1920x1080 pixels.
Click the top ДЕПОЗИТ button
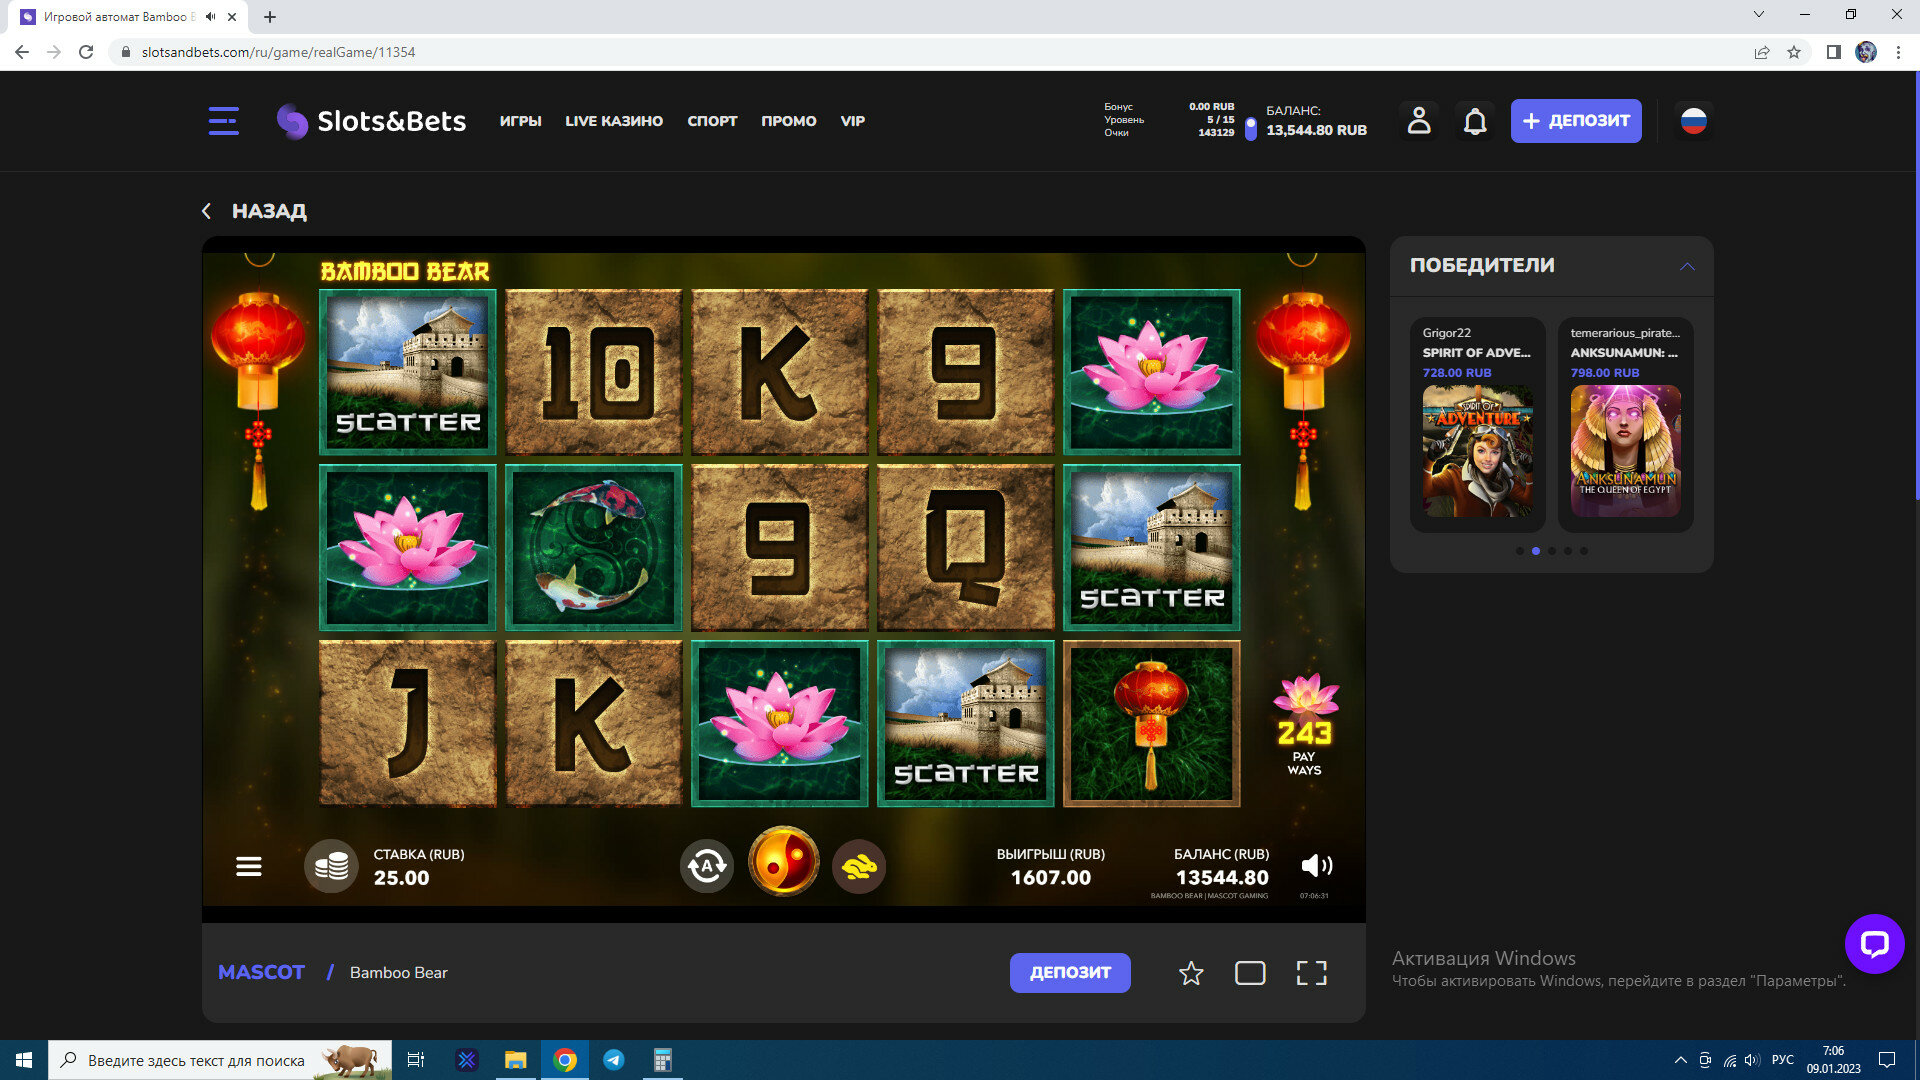(x=1576, y=121)
